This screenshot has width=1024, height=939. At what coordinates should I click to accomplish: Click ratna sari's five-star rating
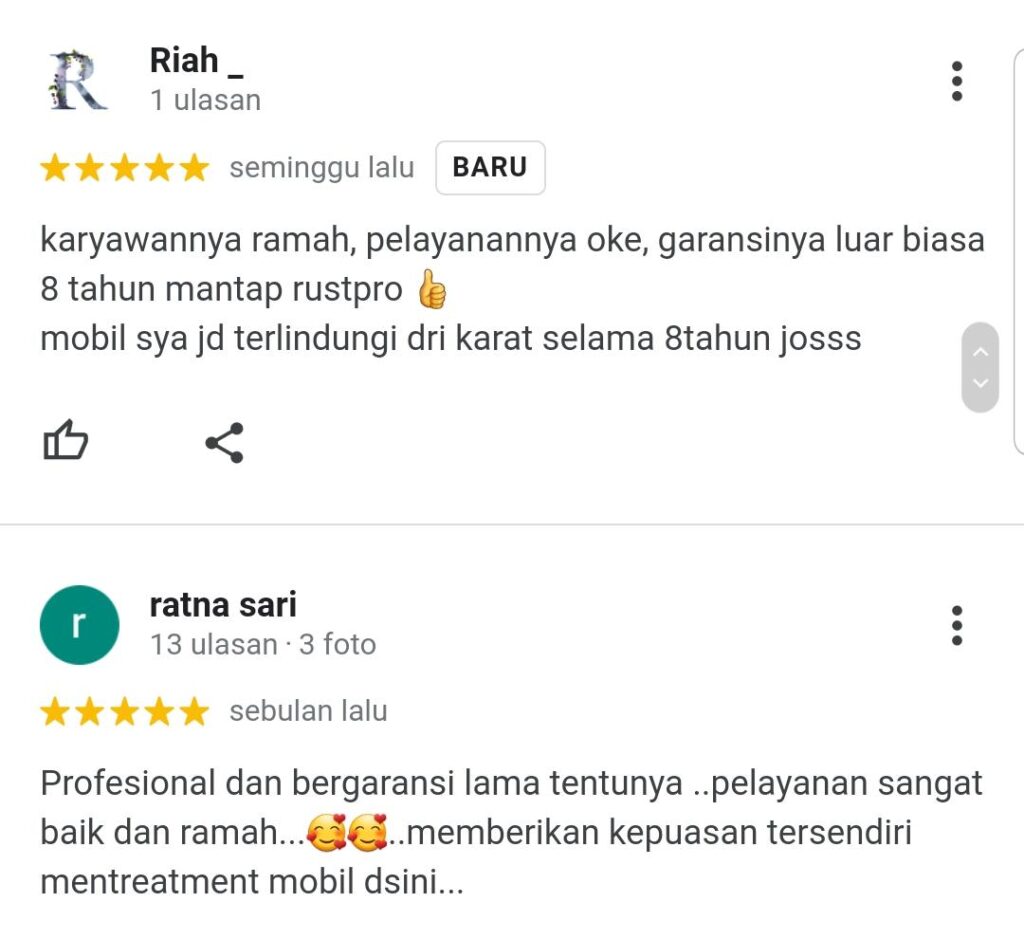(x=125, y=712)
